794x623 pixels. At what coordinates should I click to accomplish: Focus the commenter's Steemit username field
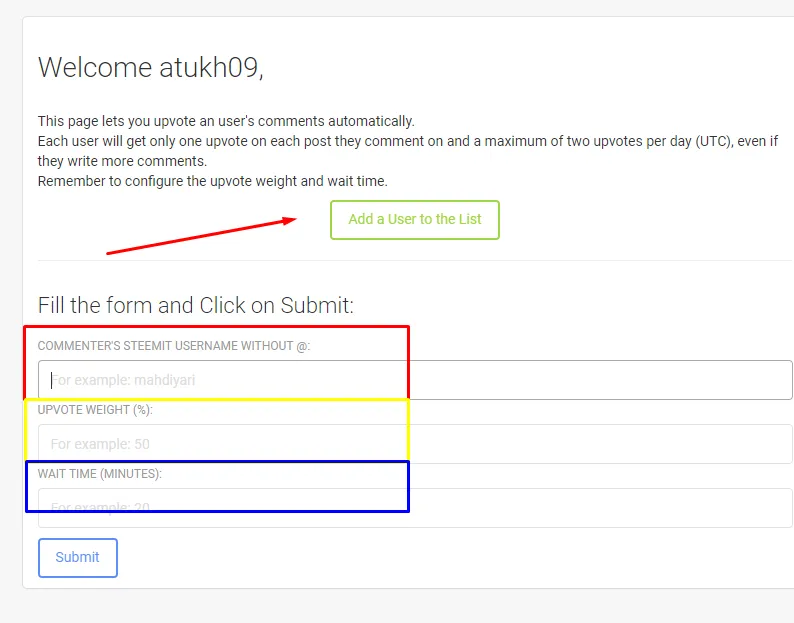415,380
